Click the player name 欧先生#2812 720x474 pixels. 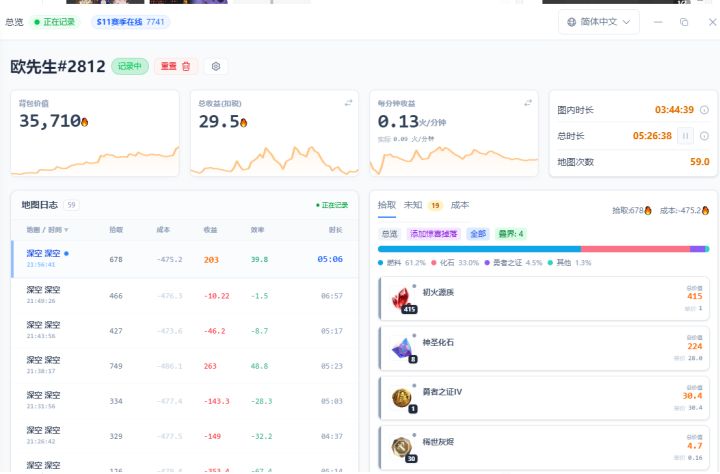(58, 67)
